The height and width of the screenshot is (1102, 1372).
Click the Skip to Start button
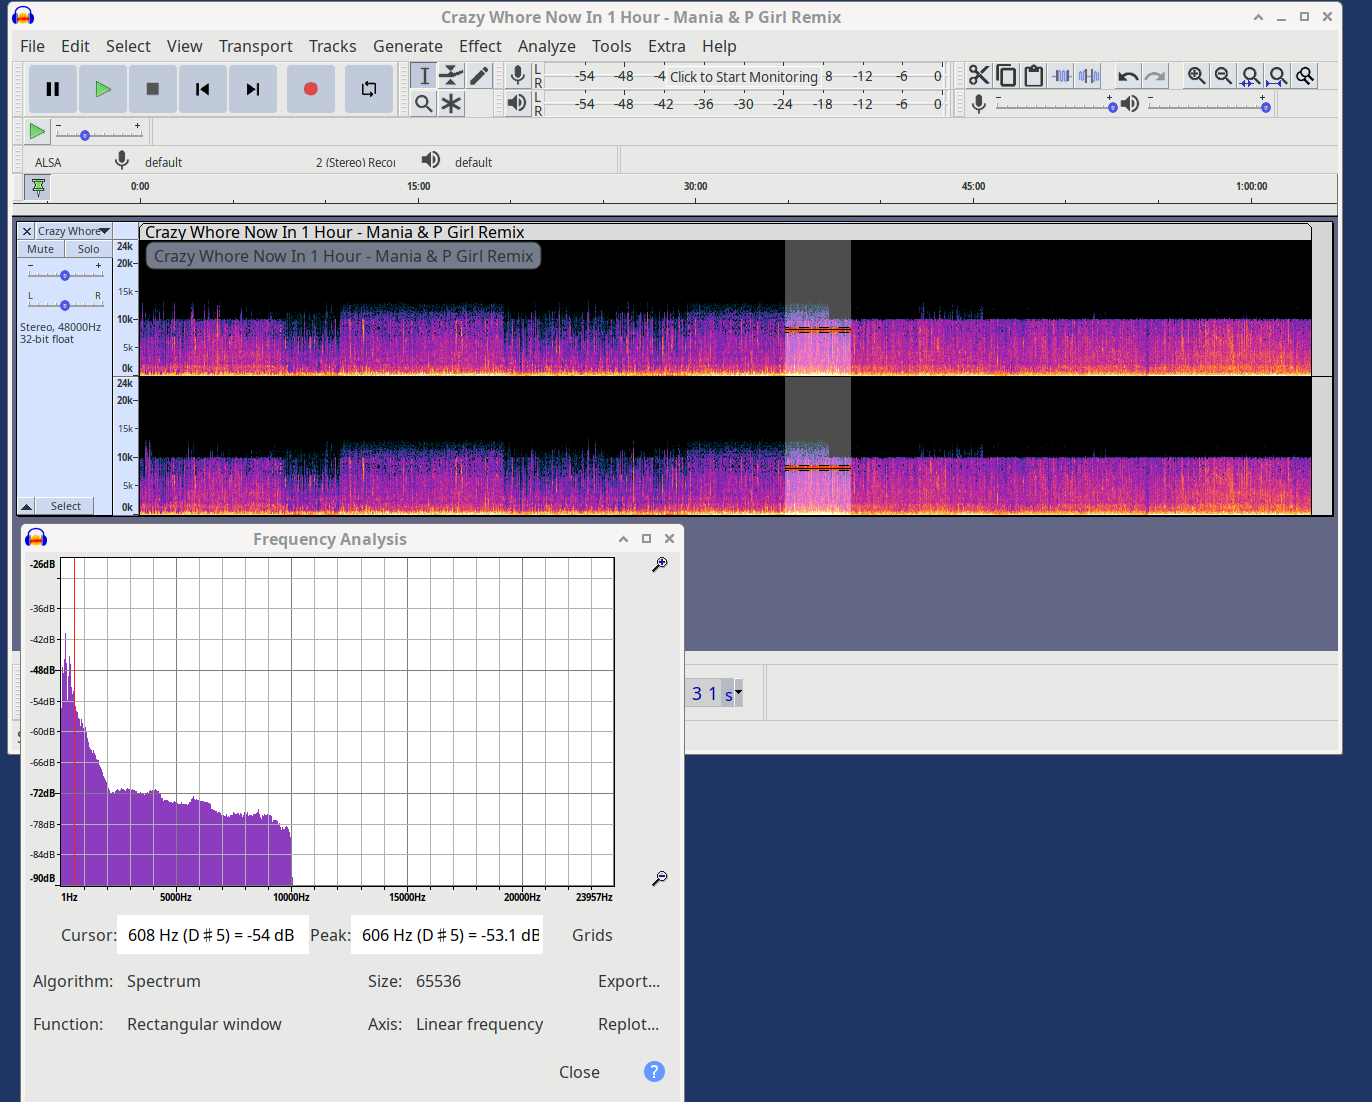202,89
